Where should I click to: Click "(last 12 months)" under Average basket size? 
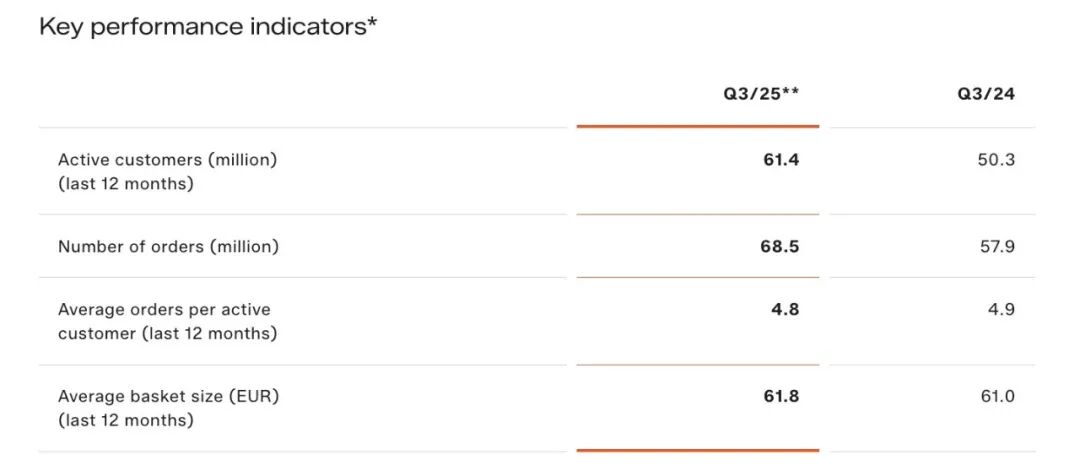click(x=126, y=421)
